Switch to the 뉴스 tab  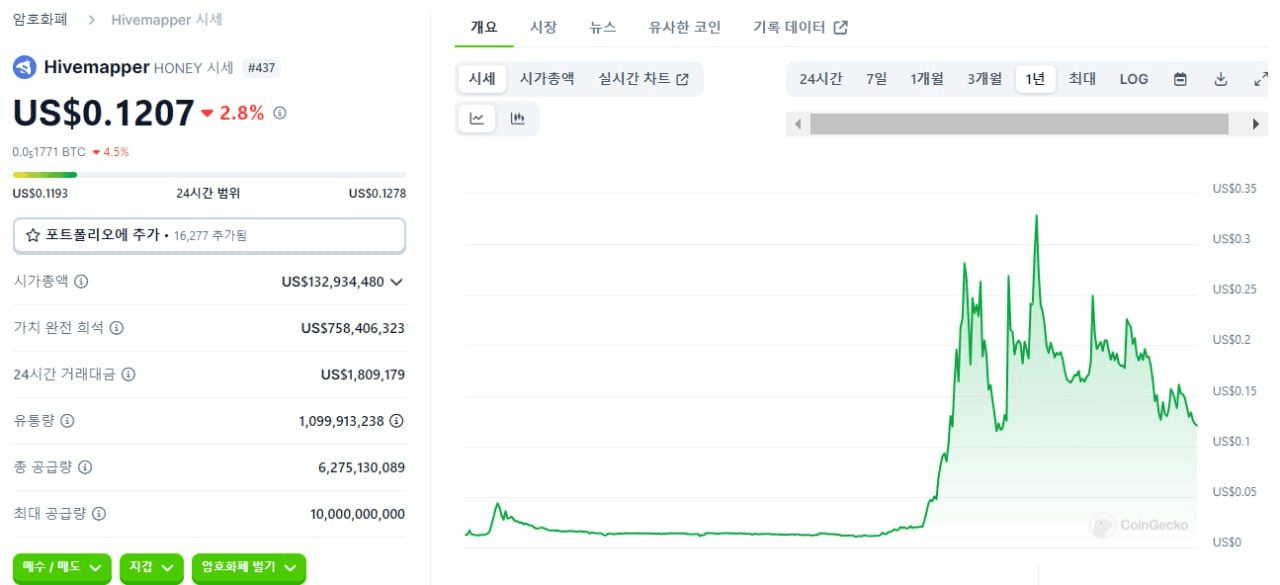coord(603,27)
